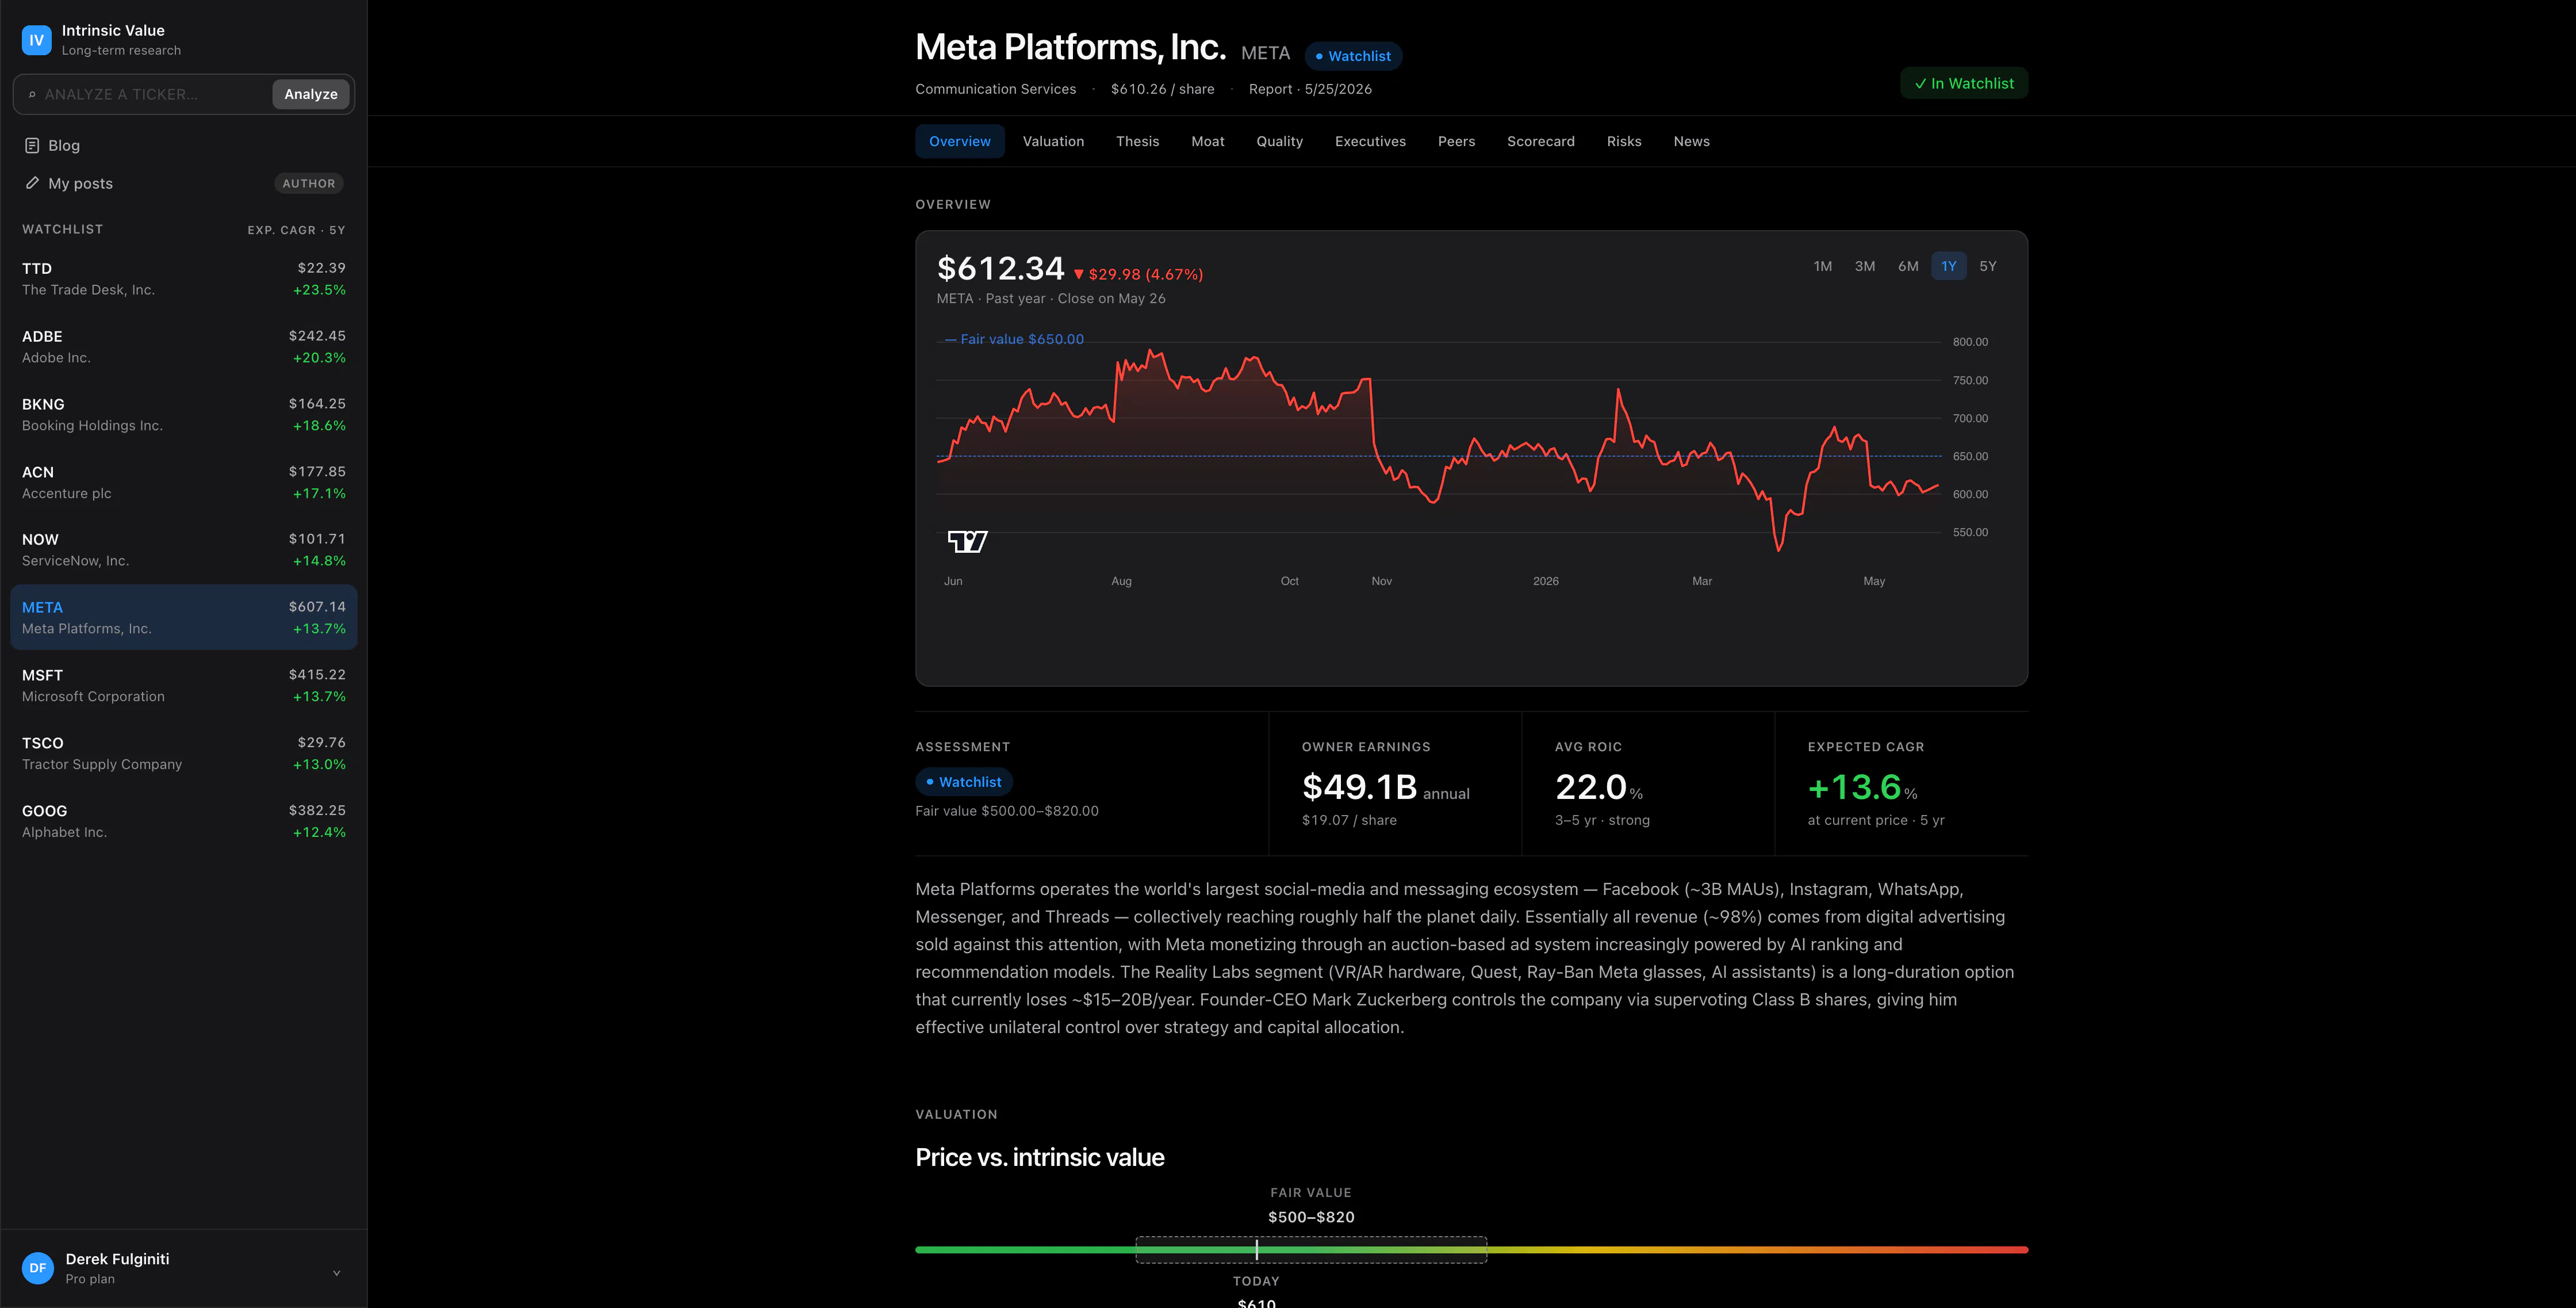This screenshot has height=1308, width=2576.
Task: Click the Blog document icon
Action: [32, 146]
